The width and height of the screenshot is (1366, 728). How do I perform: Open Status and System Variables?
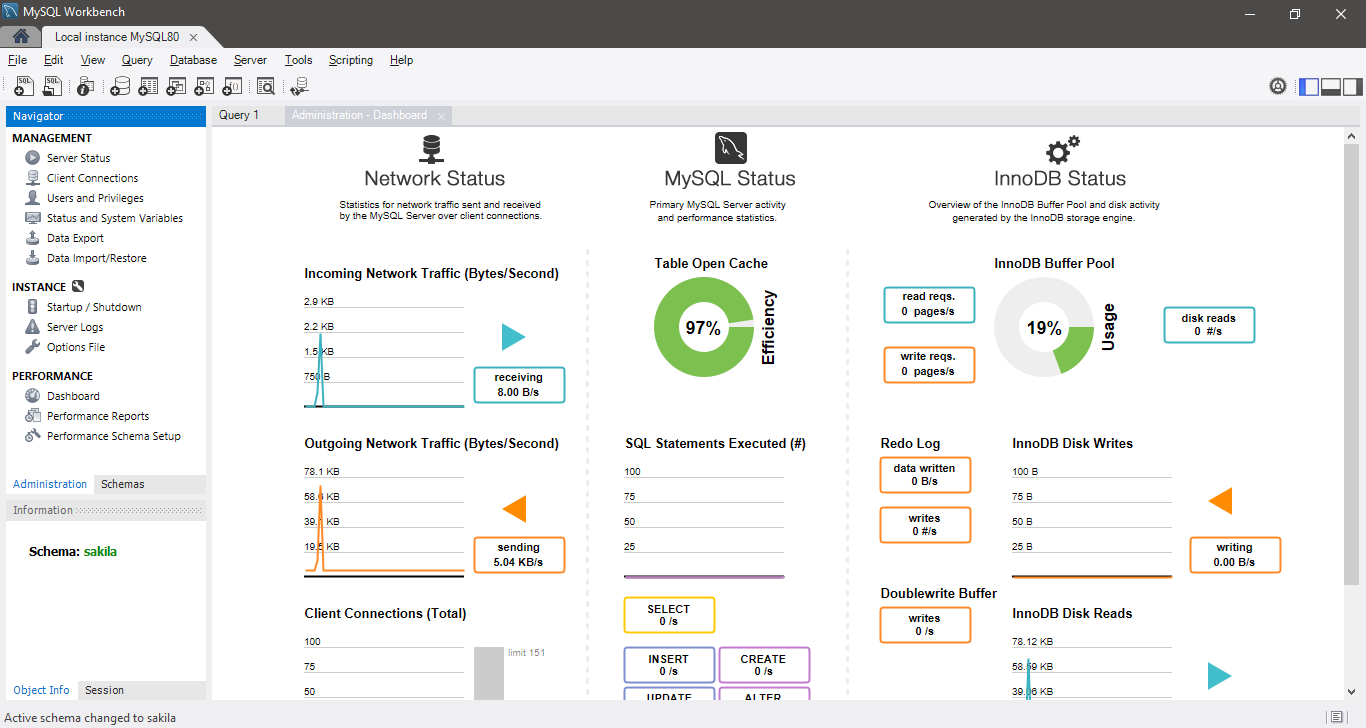tap(115, 218)
